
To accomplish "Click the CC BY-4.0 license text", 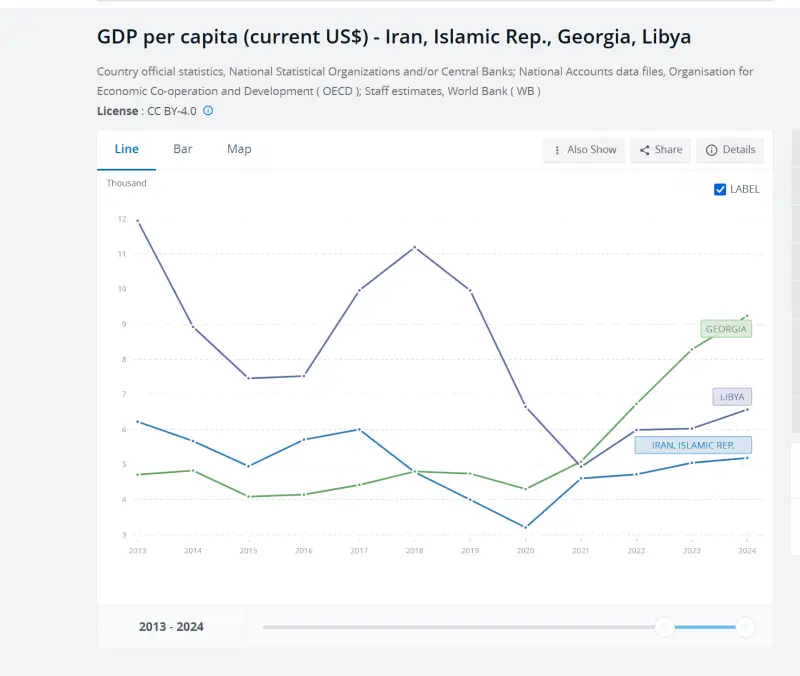I will tap(172, 111).
